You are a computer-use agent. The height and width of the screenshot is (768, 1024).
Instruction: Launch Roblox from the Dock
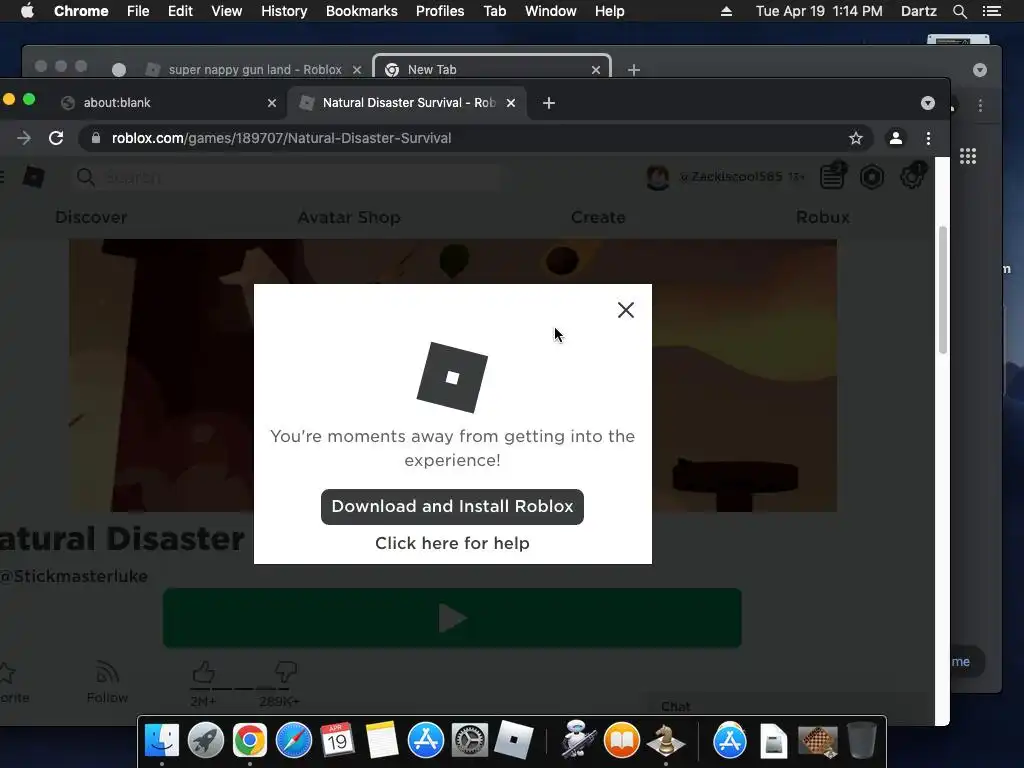(x=513, y=741)
